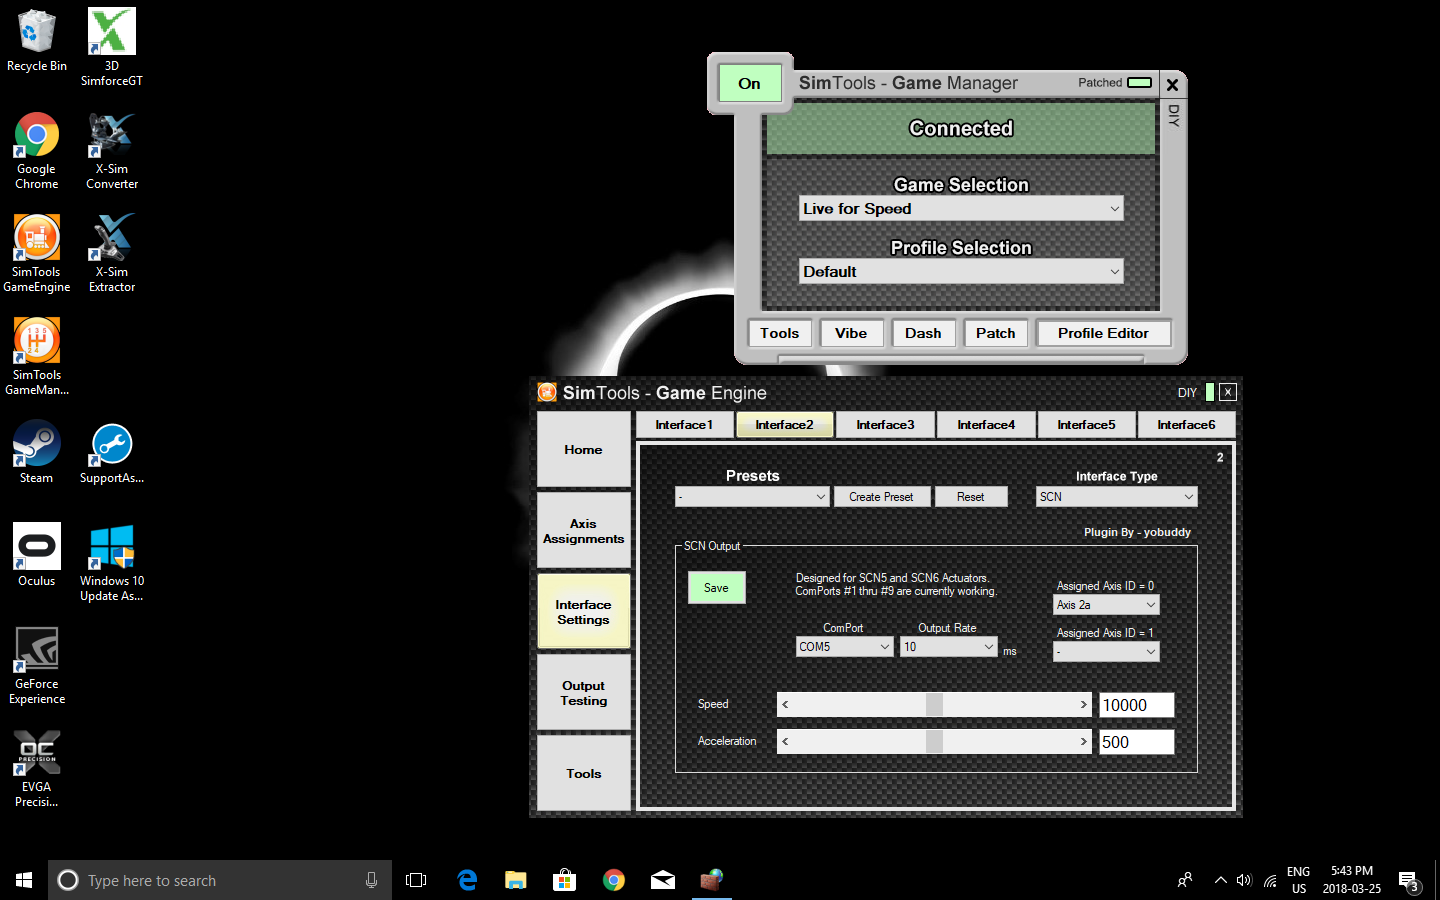The height and width of the screenshot is (900, 1440).
Task: Select the Oculus desktop icon
Action: tap(37, 555)
